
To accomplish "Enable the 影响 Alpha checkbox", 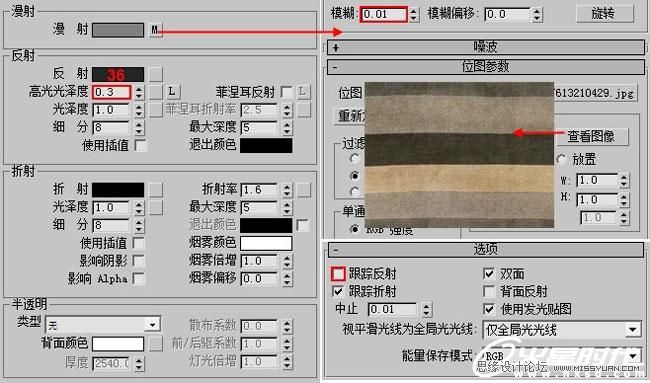I will (x=139, y=279).
